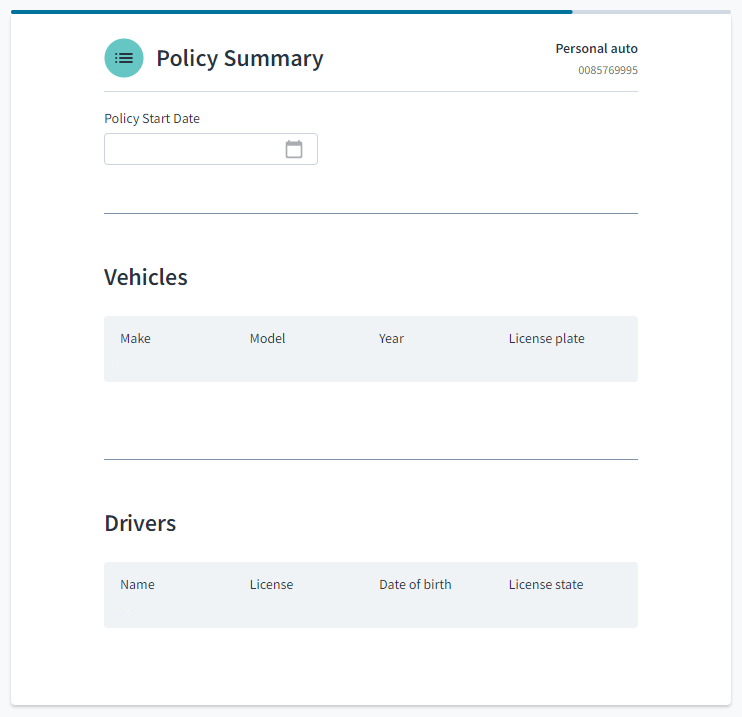Screen dimensions: 742x717
Task: Click the wizard progress bar
Action: (x=371, y=12)
